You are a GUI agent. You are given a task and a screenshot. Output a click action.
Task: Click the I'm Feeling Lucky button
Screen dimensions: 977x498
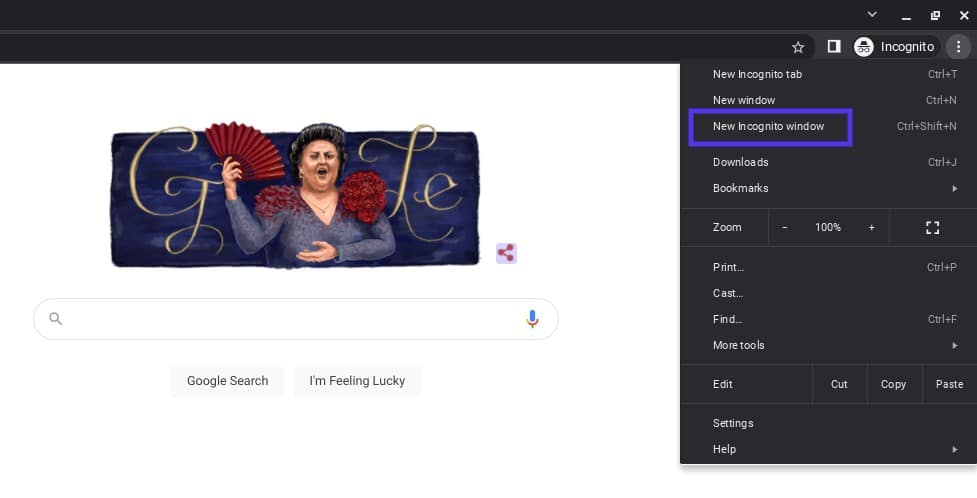[x=357, y=381]
